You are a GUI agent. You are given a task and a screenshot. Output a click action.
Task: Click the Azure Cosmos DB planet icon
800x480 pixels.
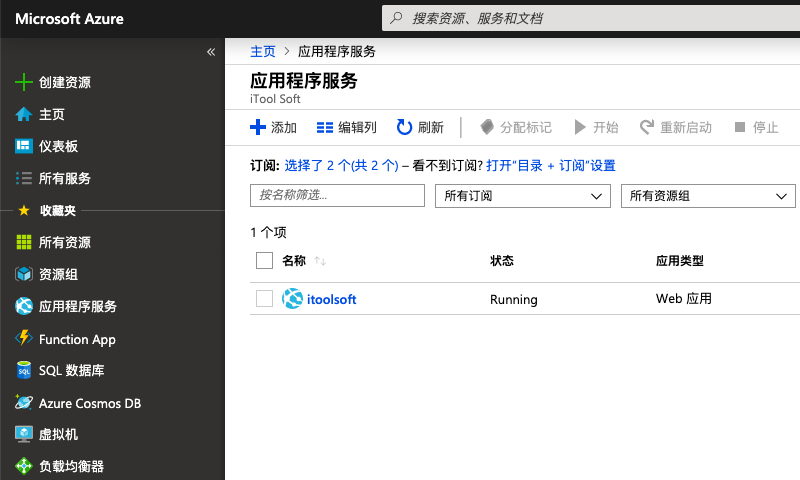click(23, 402)
